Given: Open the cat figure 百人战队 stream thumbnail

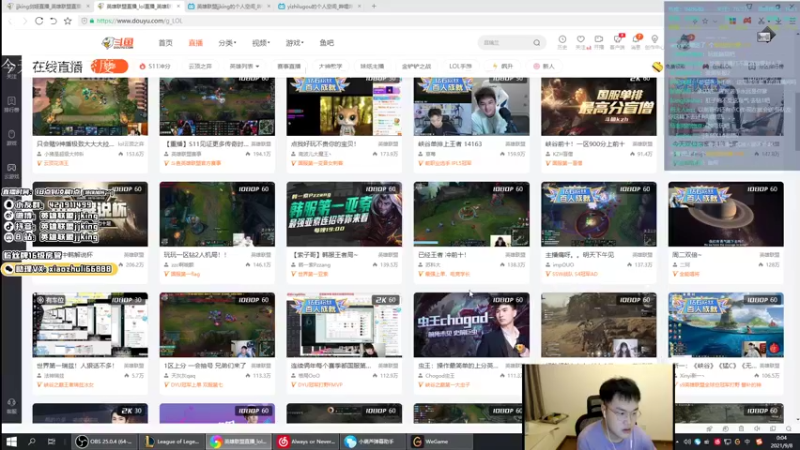Looking at the screenshot, I should click(344, 106).
